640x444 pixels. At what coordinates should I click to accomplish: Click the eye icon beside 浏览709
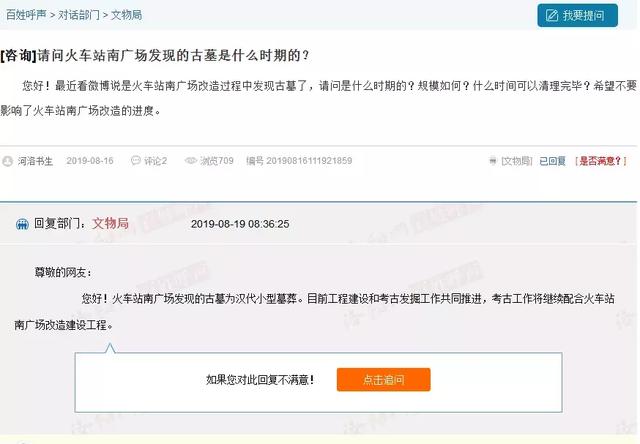click(x=190, y=160)
